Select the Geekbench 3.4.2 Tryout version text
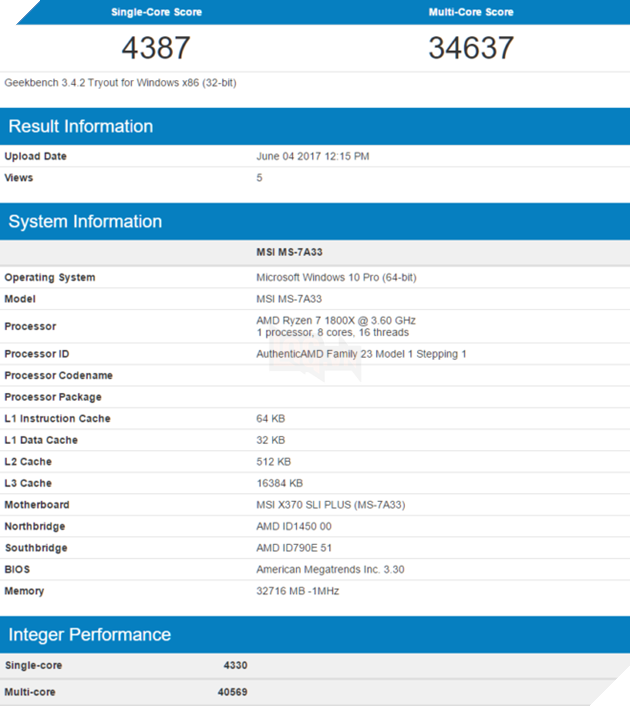This screenshot has width=630, height=706. 120,83
